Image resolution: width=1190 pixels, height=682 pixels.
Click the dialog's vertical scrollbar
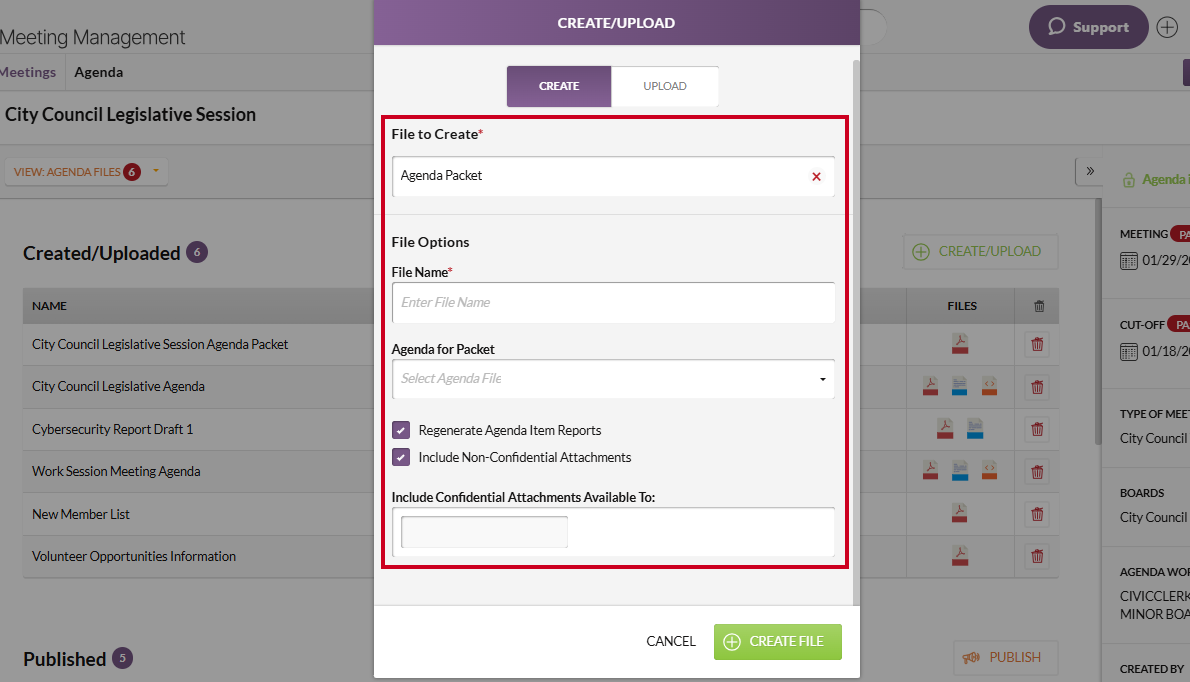tap(856, 332)
